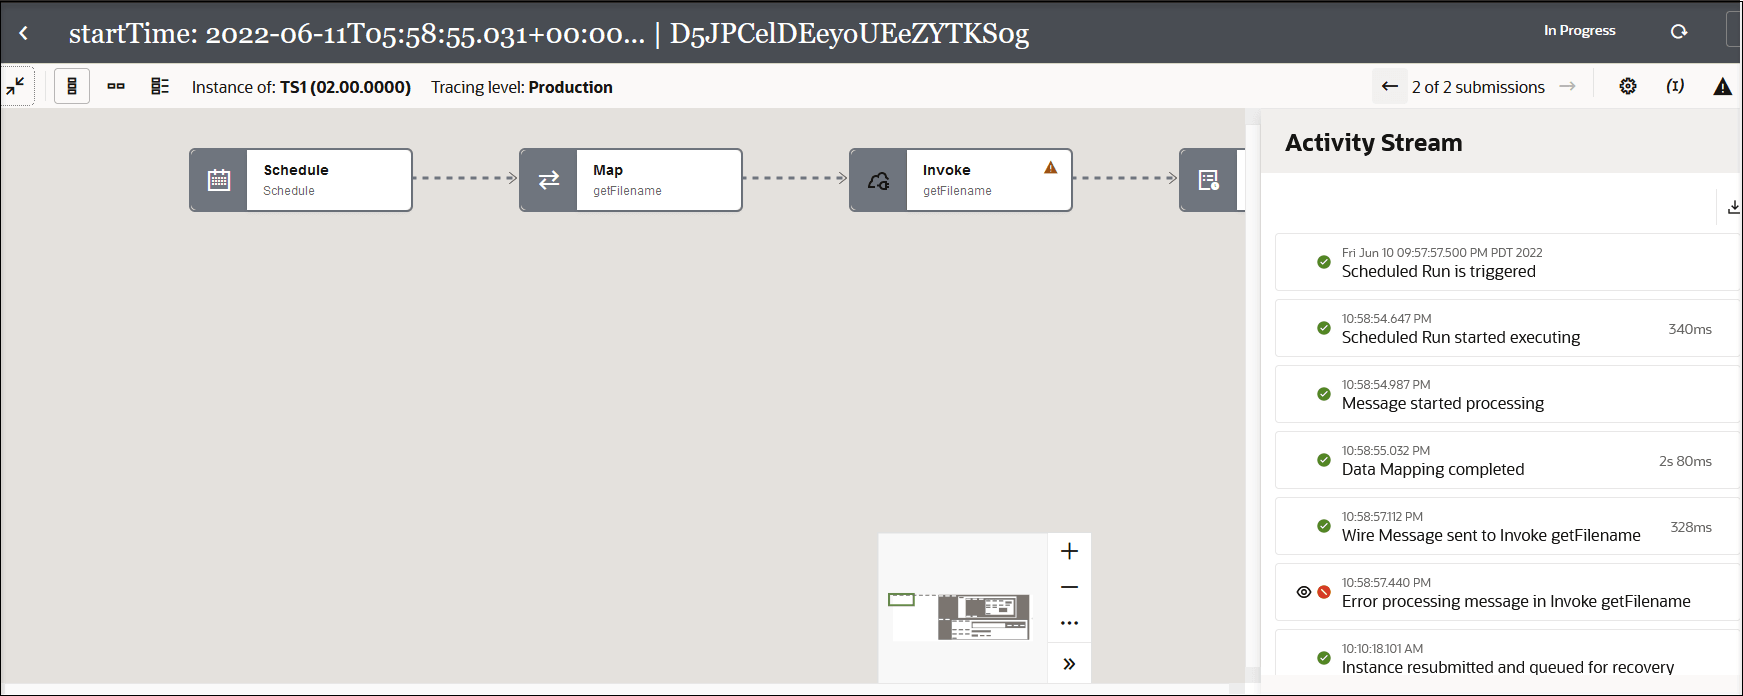Go back using the header back chevron
The width and height of the screenshot is (1743, 696).
(x=23, y=33)
